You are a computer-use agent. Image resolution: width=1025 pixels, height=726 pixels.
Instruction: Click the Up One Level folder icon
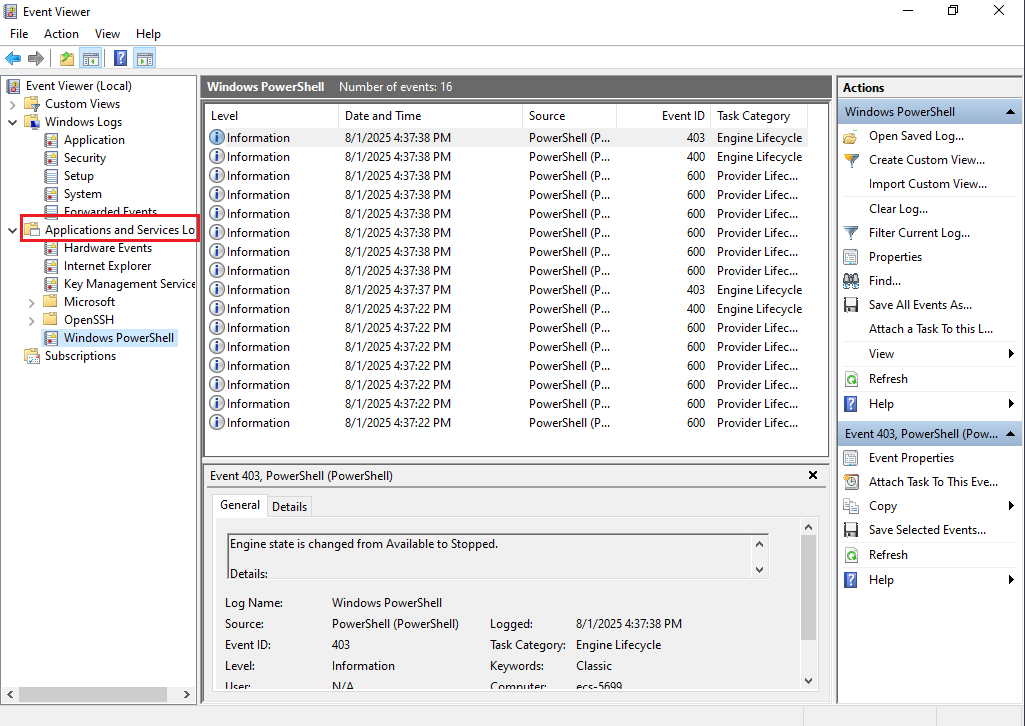point(67,59)
